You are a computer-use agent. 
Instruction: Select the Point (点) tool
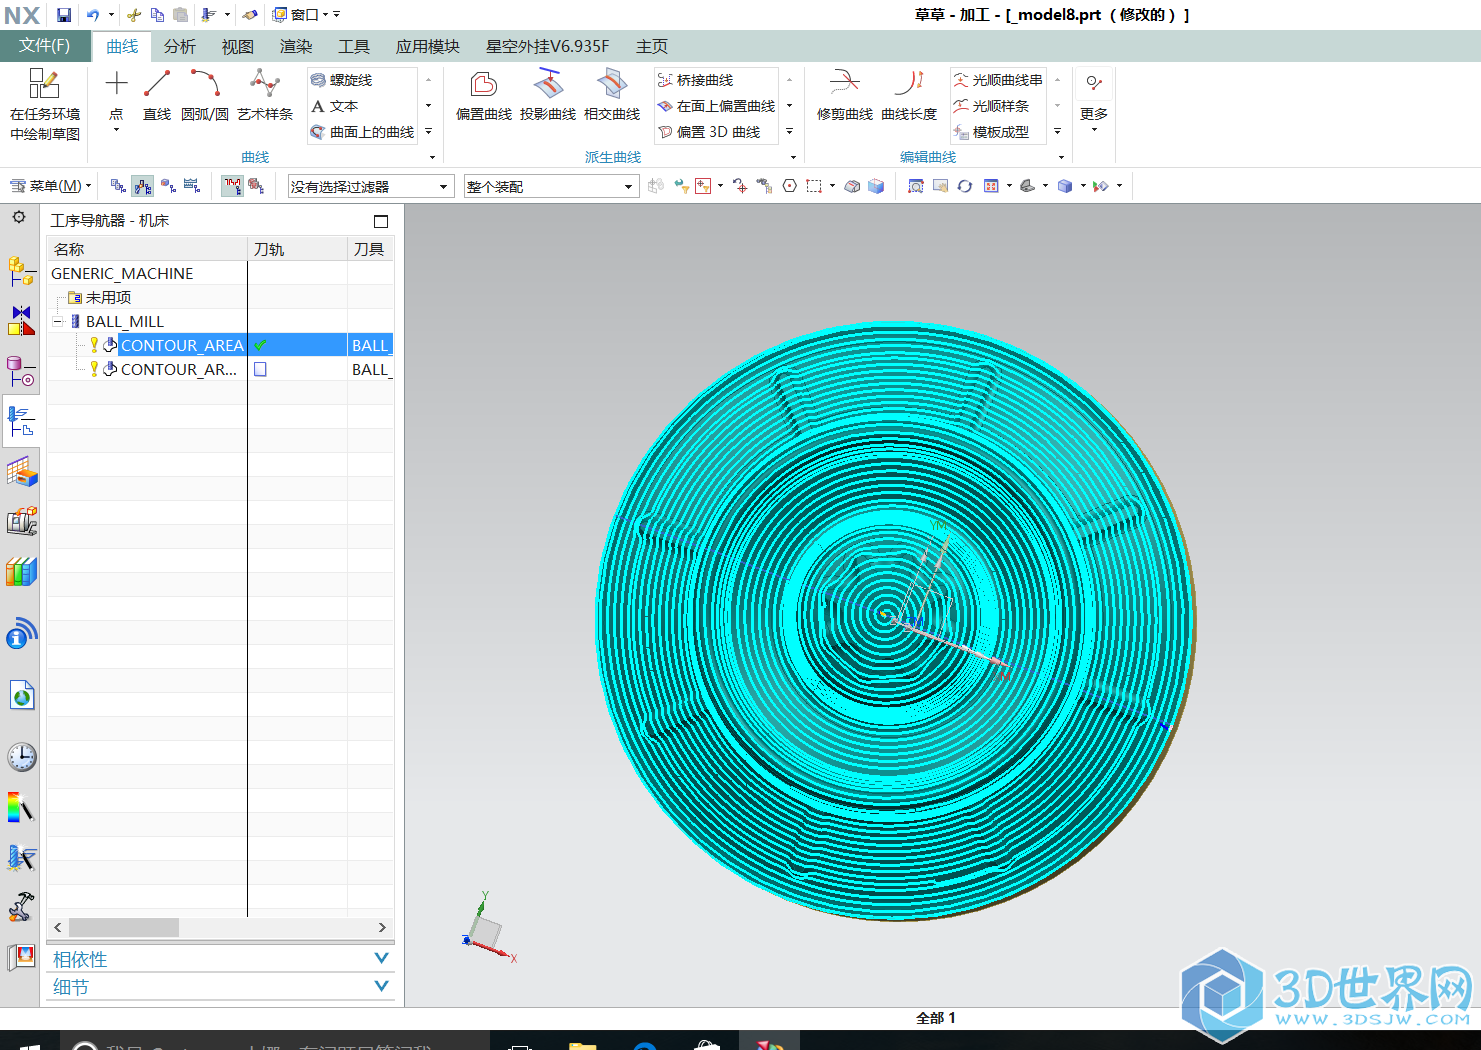click(116, 96)
